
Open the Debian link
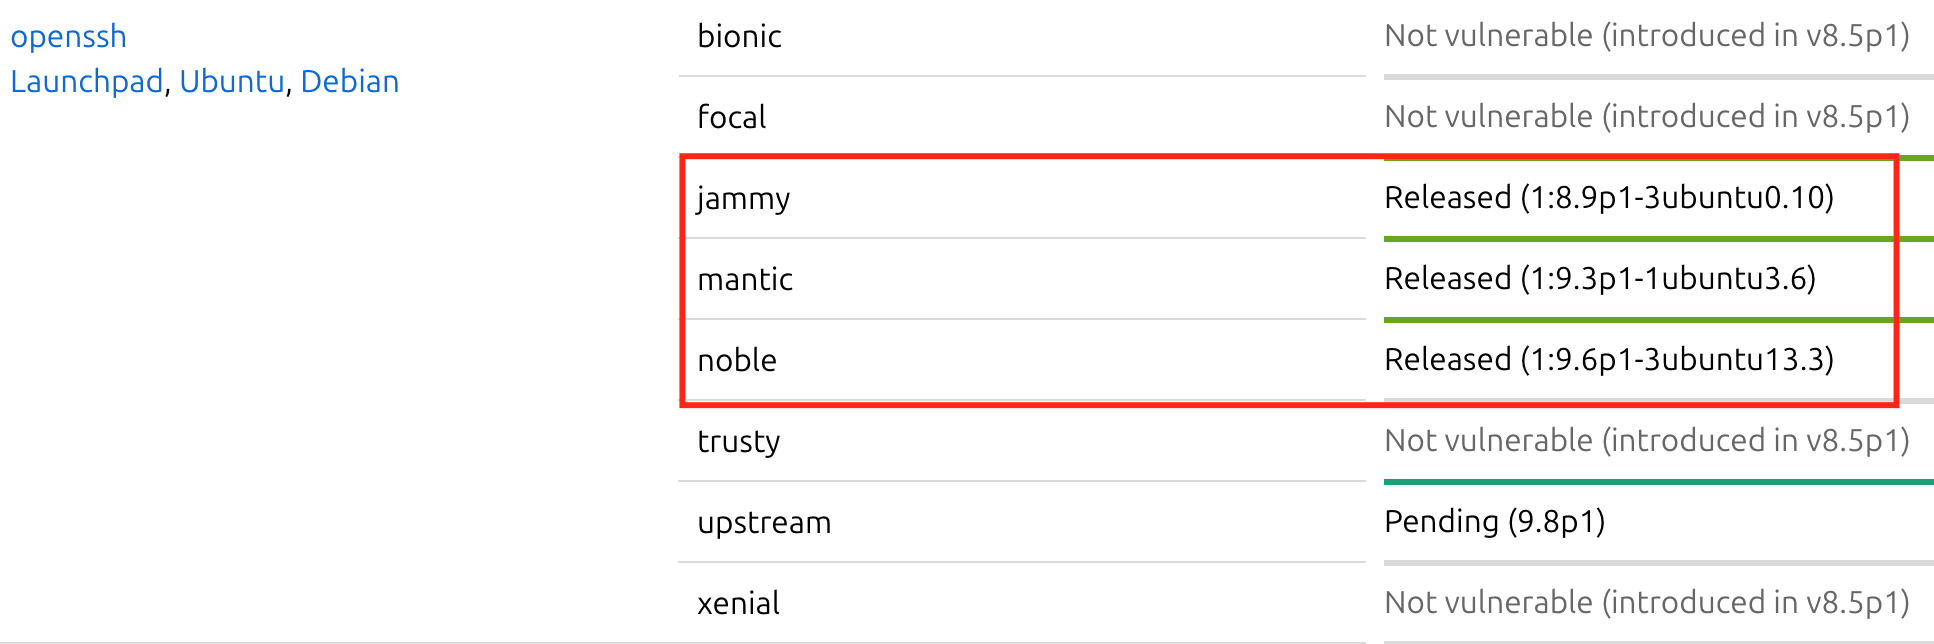coord(349,82)
